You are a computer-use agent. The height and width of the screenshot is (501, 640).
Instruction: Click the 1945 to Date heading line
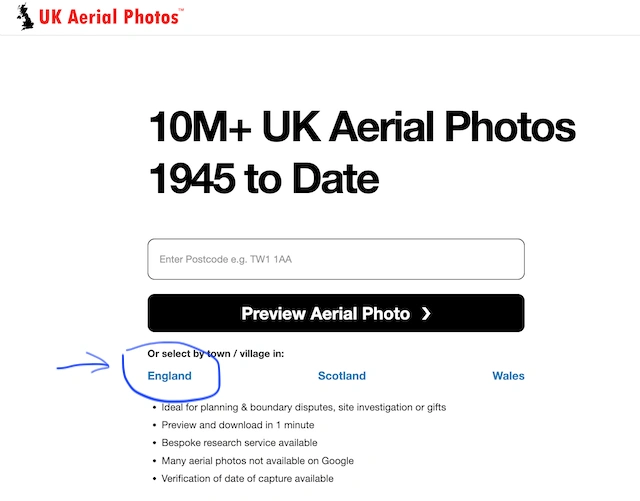264,179
